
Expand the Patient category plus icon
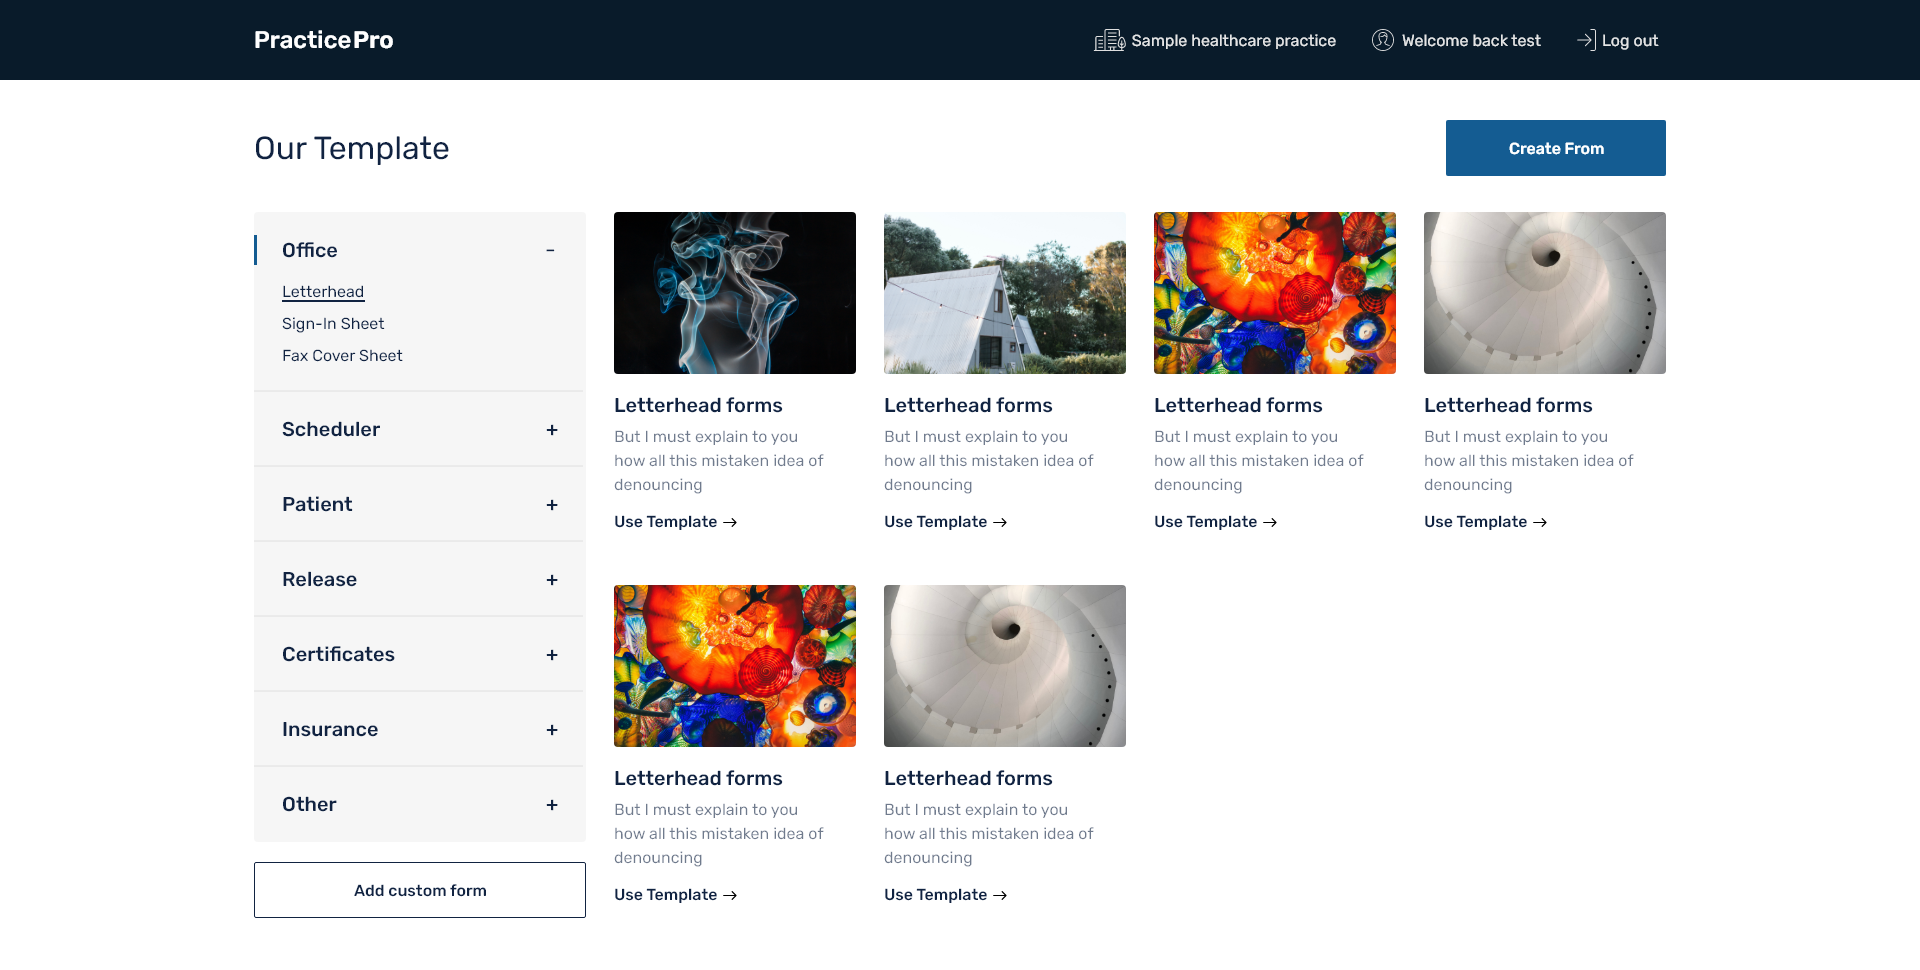(x=551, y=505)
